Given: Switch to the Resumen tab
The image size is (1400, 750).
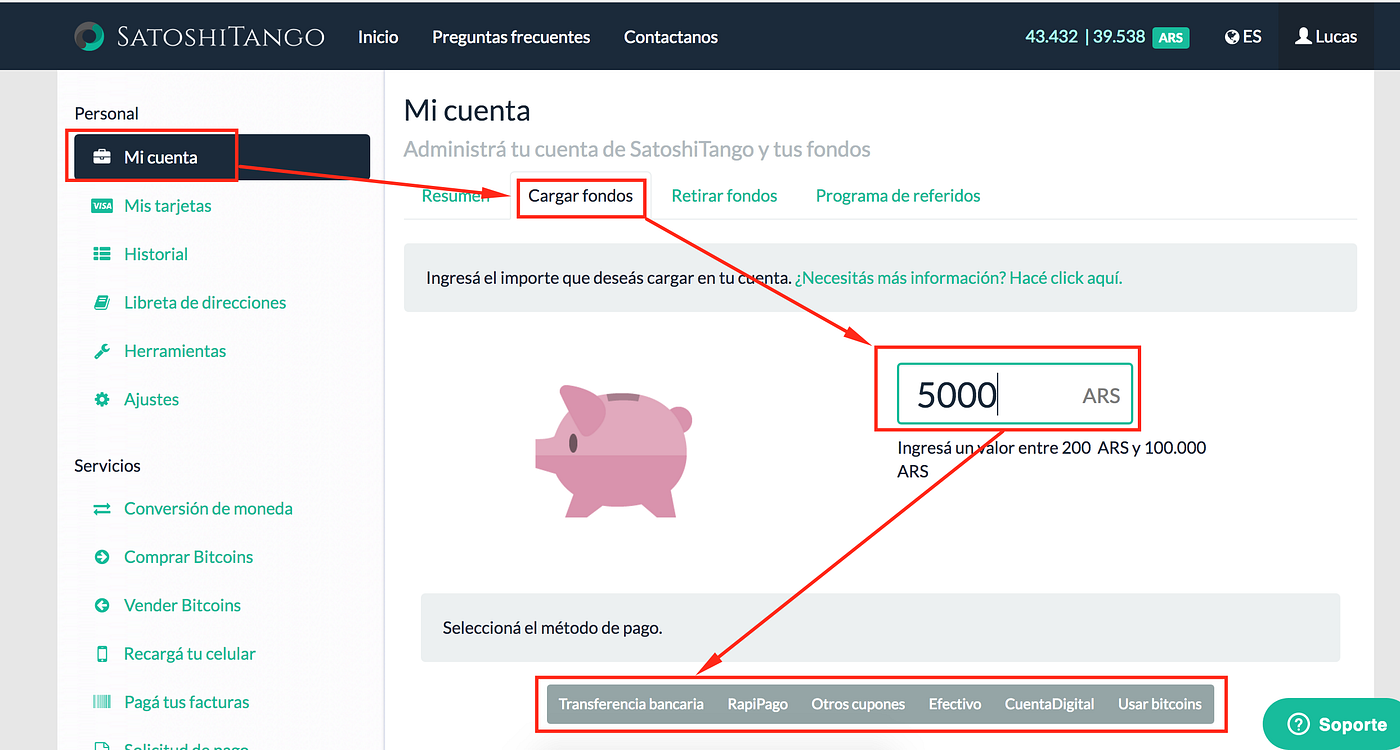Looking at the screenshot, I should (x=455, y=196).
